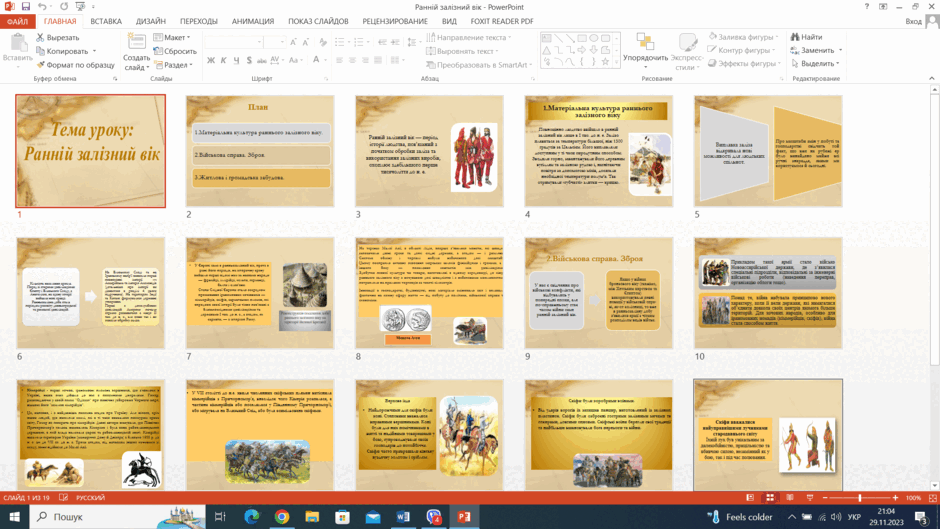Click Создать слайд button
Screen dimensions: 940x529
[137, 52]
